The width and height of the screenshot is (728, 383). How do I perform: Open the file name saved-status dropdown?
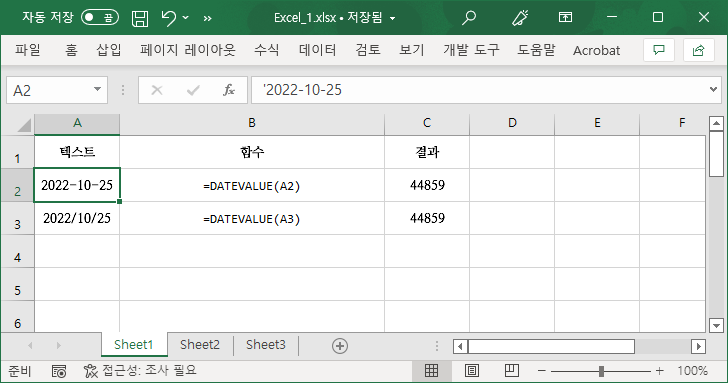[x=392, y=19]
